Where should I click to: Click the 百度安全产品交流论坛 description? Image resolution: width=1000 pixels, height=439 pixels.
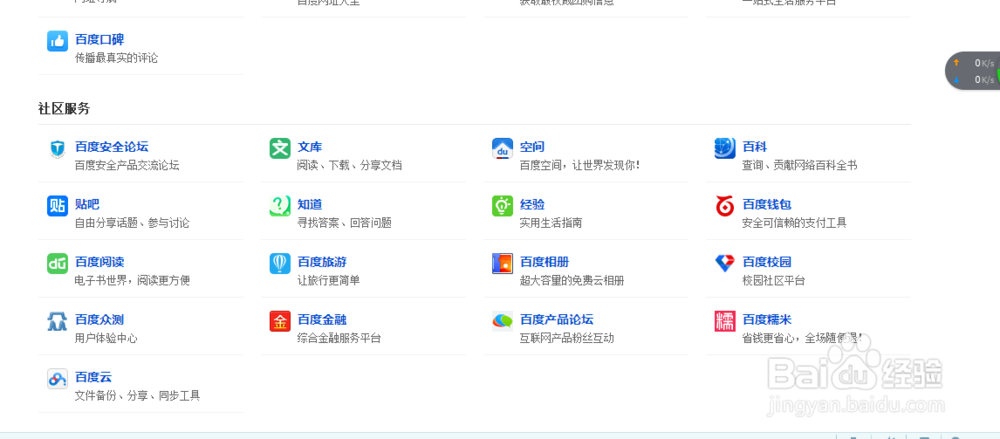click(x=127, y=165)
